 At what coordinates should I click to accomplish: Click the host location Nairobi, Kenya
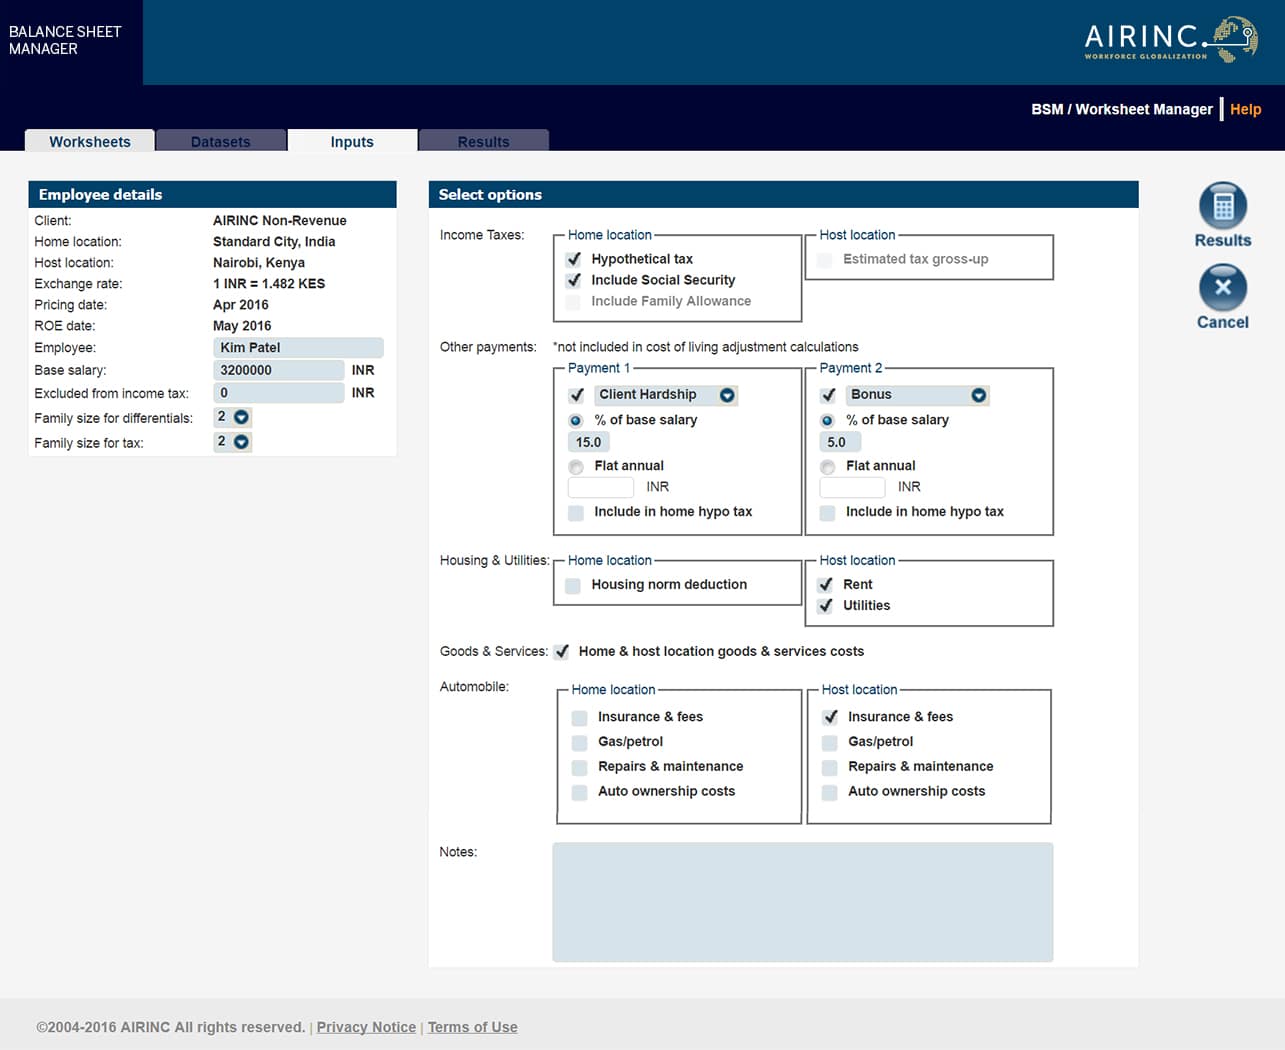(259, 263)
